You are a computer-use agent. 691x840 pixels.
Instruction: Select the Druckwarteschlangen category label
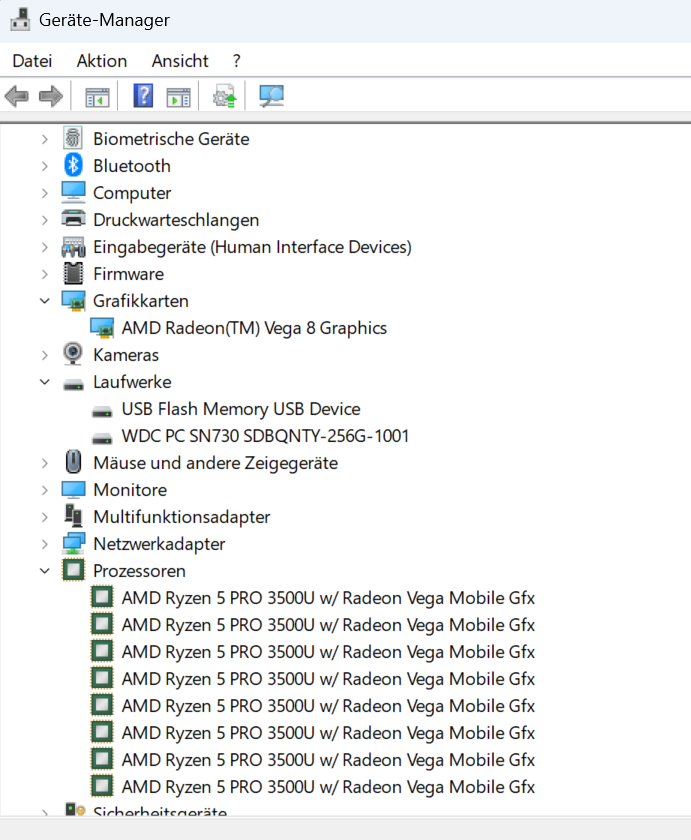coord(176,220)
